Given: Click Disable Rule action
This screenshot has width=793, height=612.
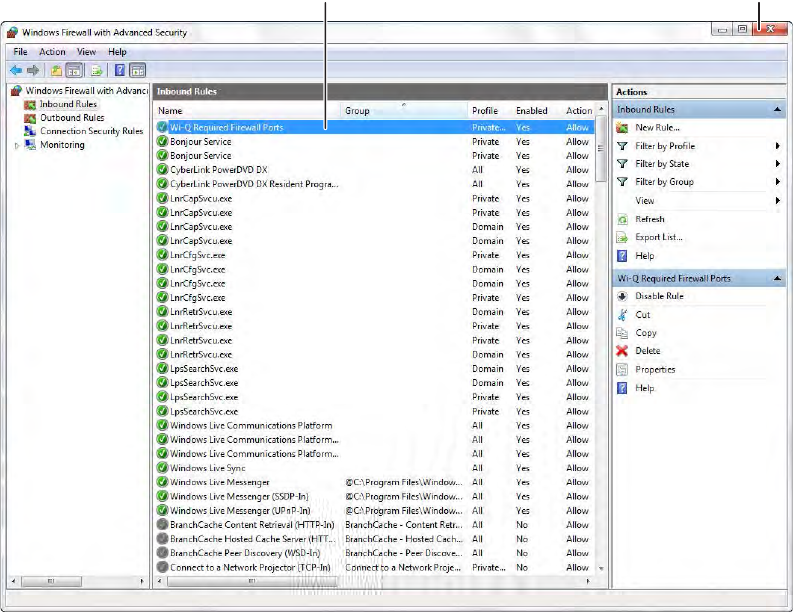Looking at the screenshot, I should (659, 296).
